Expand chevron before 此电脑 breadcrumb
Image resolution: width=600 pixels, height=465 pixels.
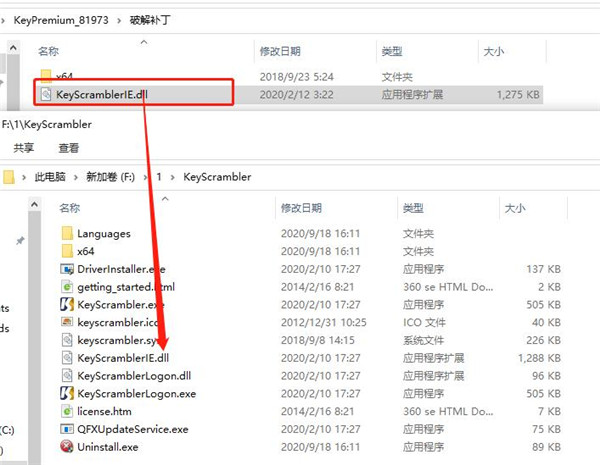pos(24,177)
